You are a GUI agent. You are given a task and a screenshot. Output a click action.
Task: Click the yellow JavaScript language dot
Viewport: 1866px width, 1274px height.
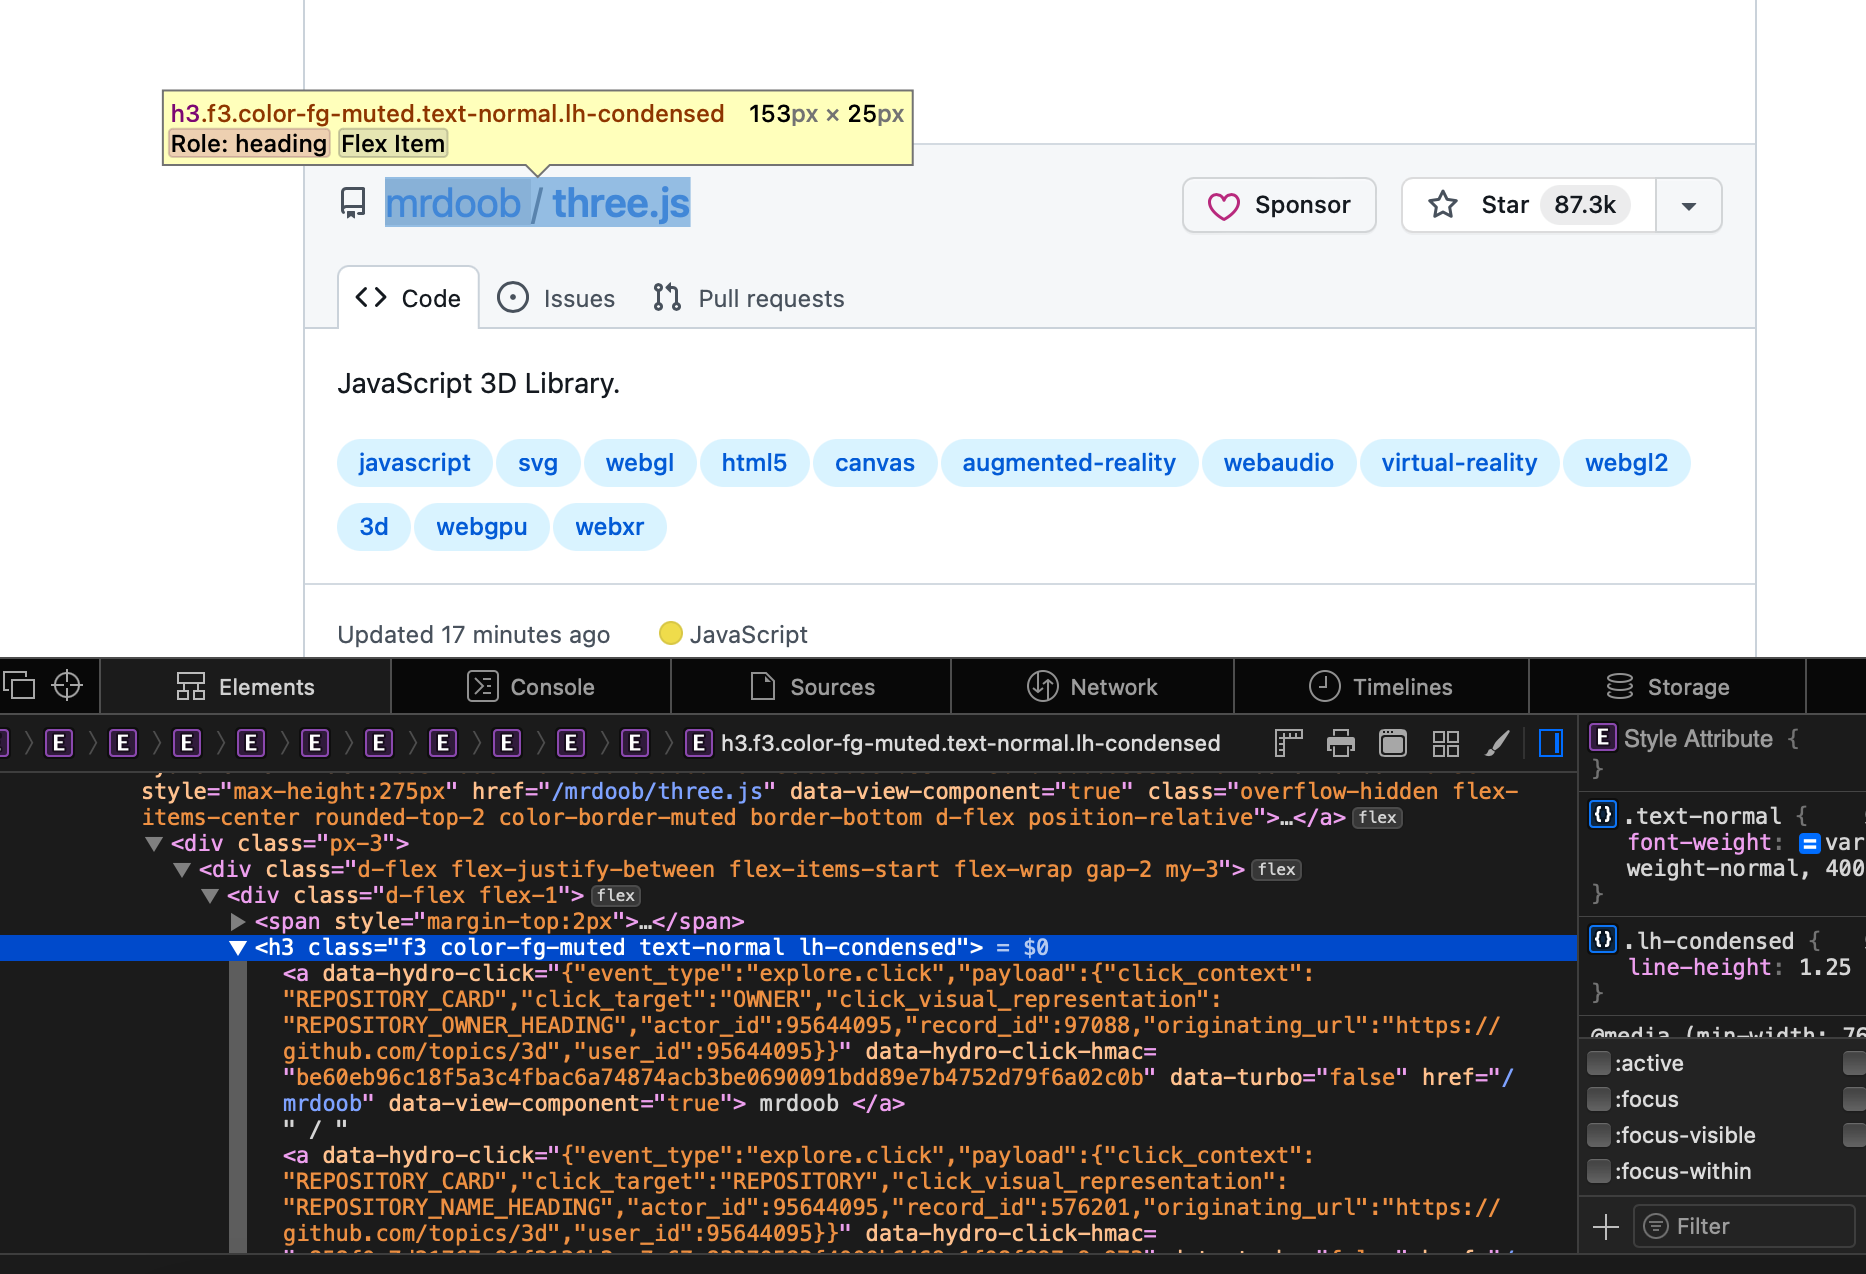(x=671, y=633)
